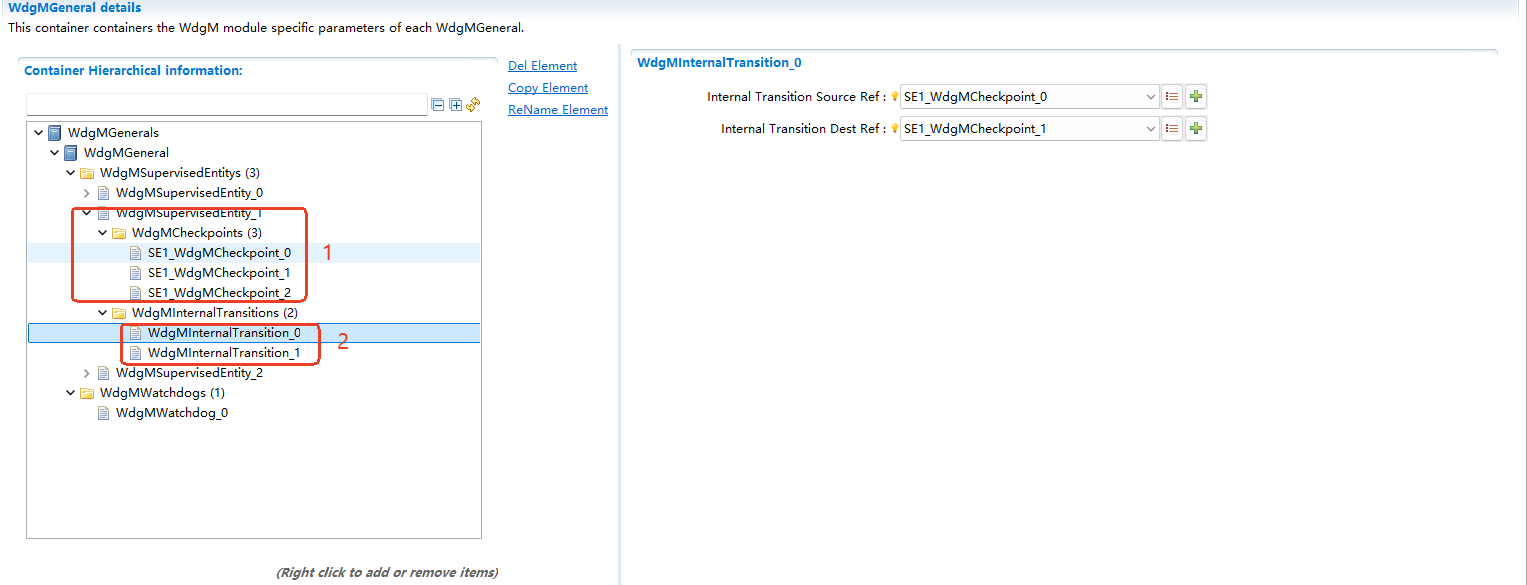Click the yellow refresh arrows icon
1527x585 pixels.
tap(473, 105)
